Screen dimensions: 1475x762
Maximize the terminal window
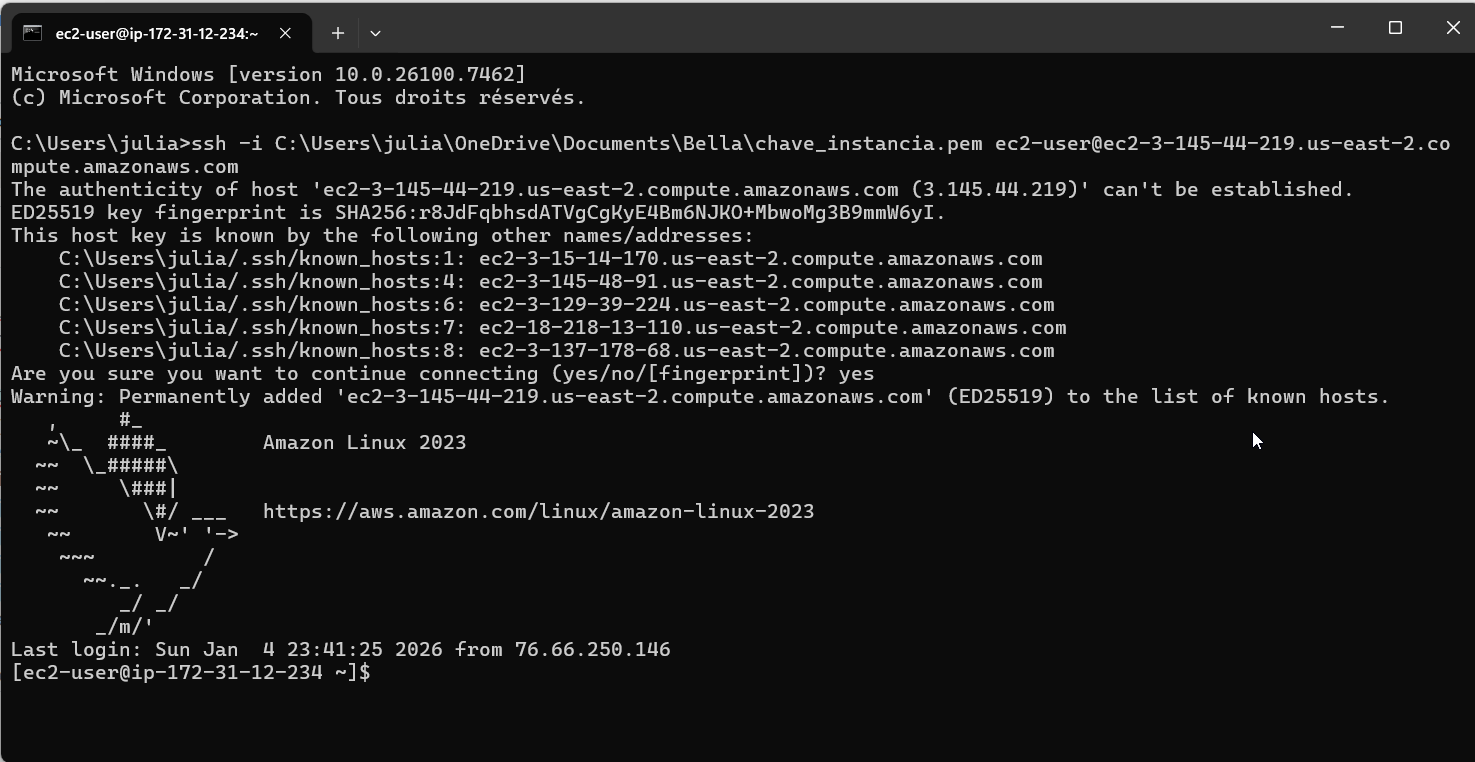coord(1395,28)
